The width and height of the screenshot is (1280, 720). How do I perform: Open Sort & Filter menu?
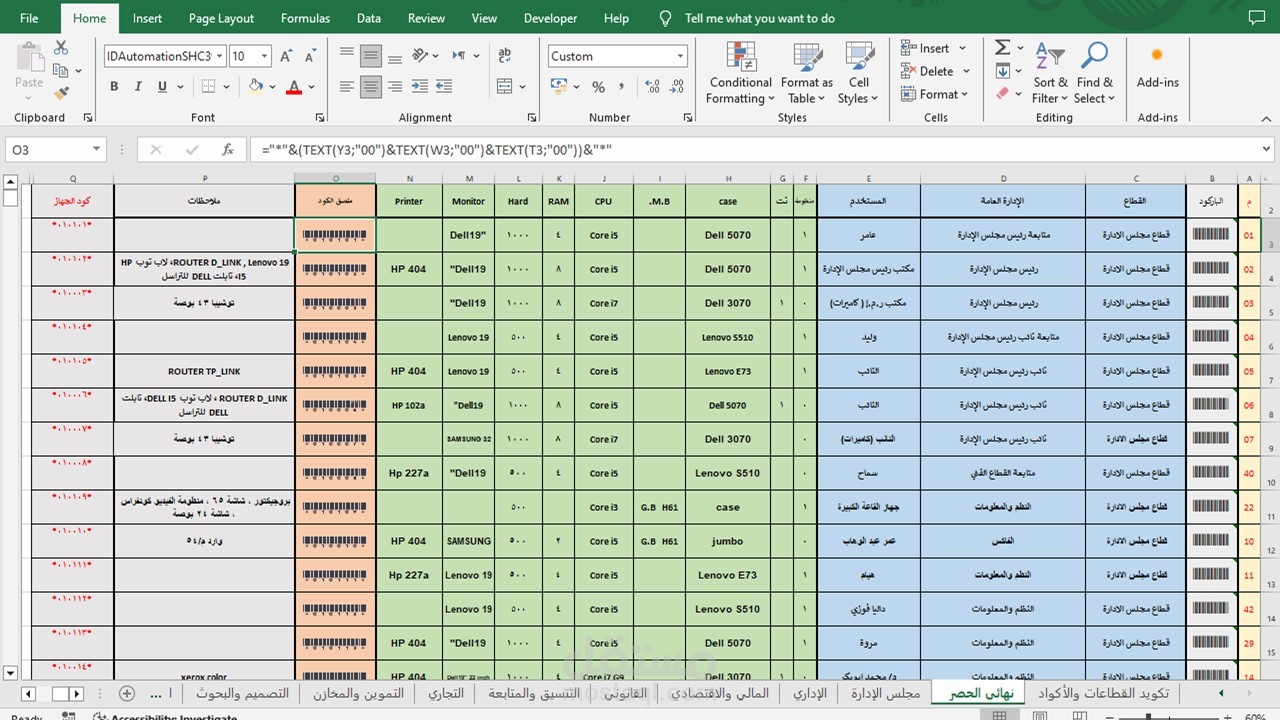click(1050, 72)
